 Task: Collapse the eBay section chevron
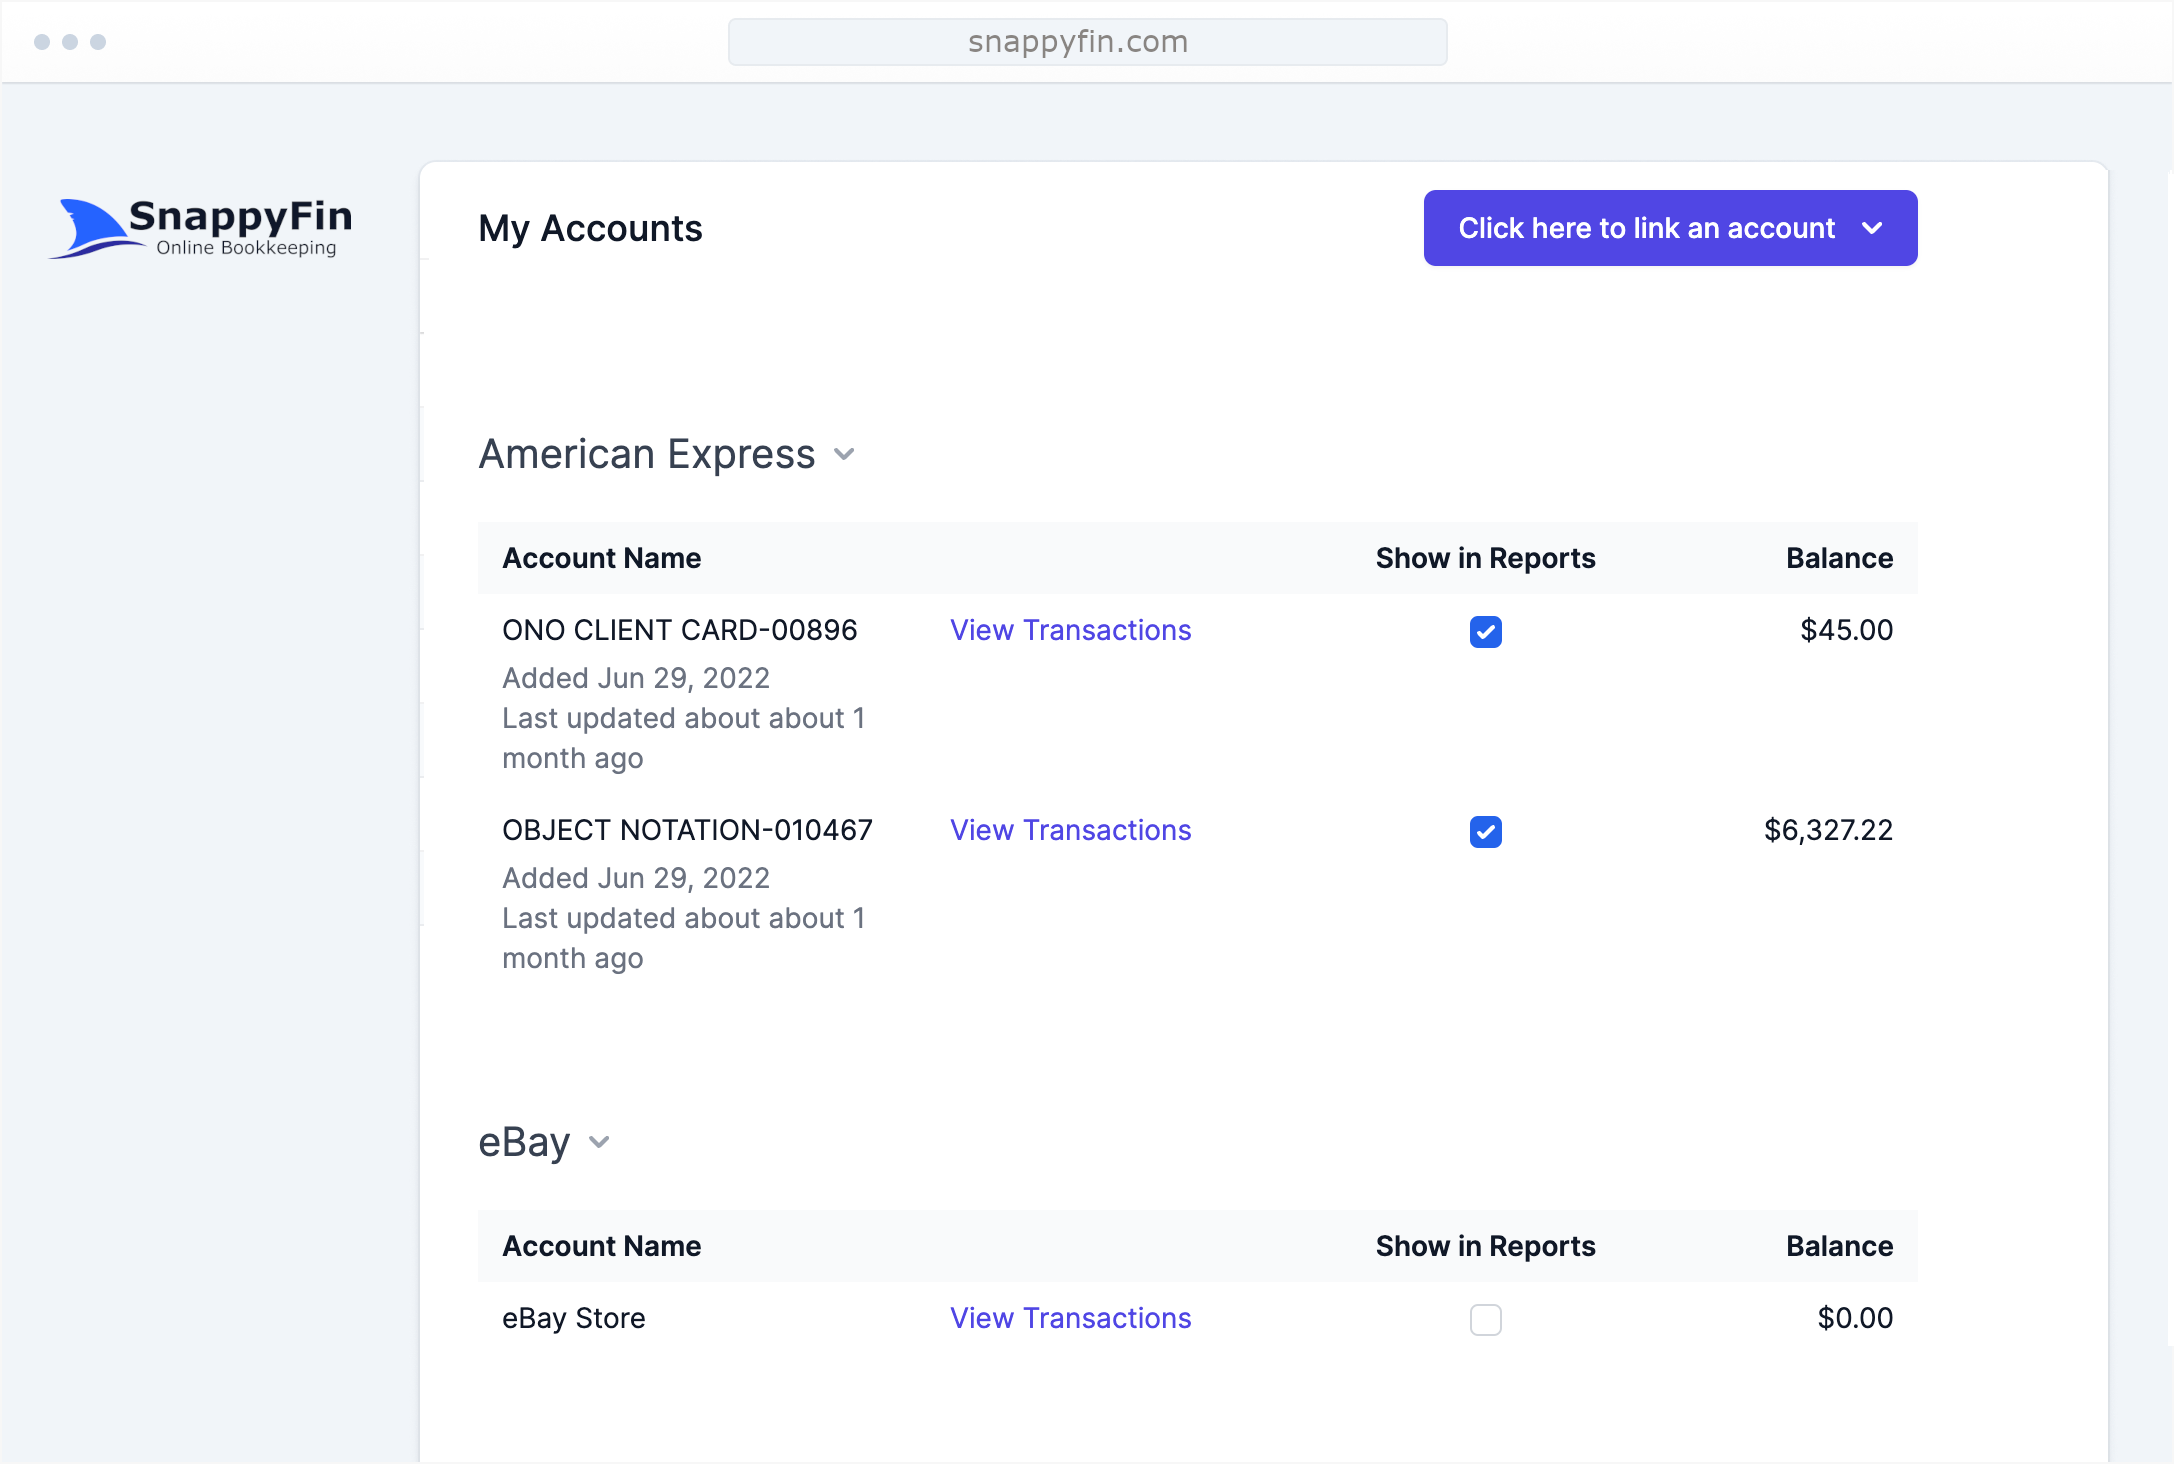[599, 1143]
